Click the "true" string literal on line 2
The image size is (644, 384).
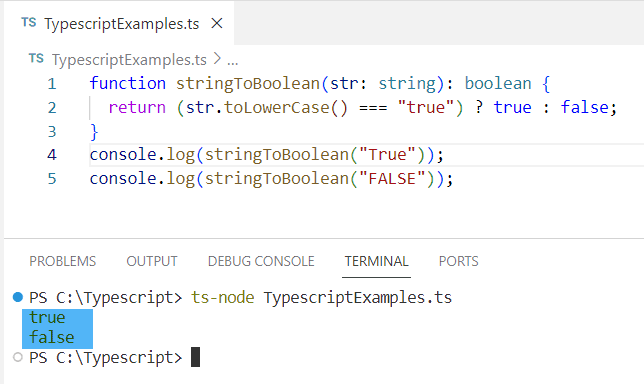426,107
